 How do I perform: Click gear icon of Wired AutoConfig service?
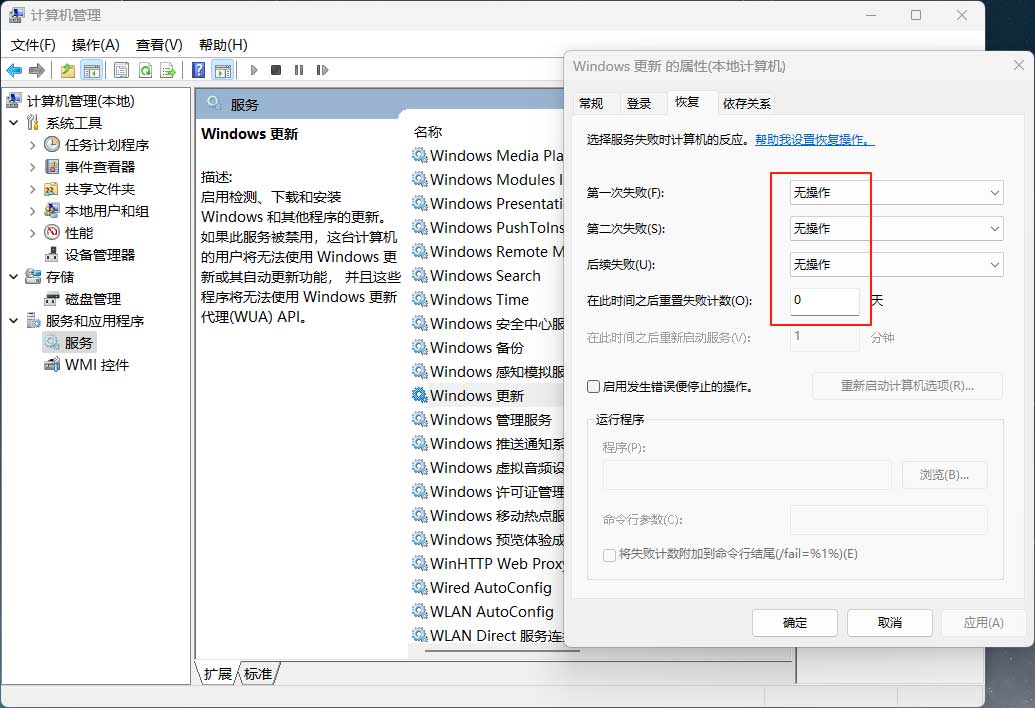(419, 587)
